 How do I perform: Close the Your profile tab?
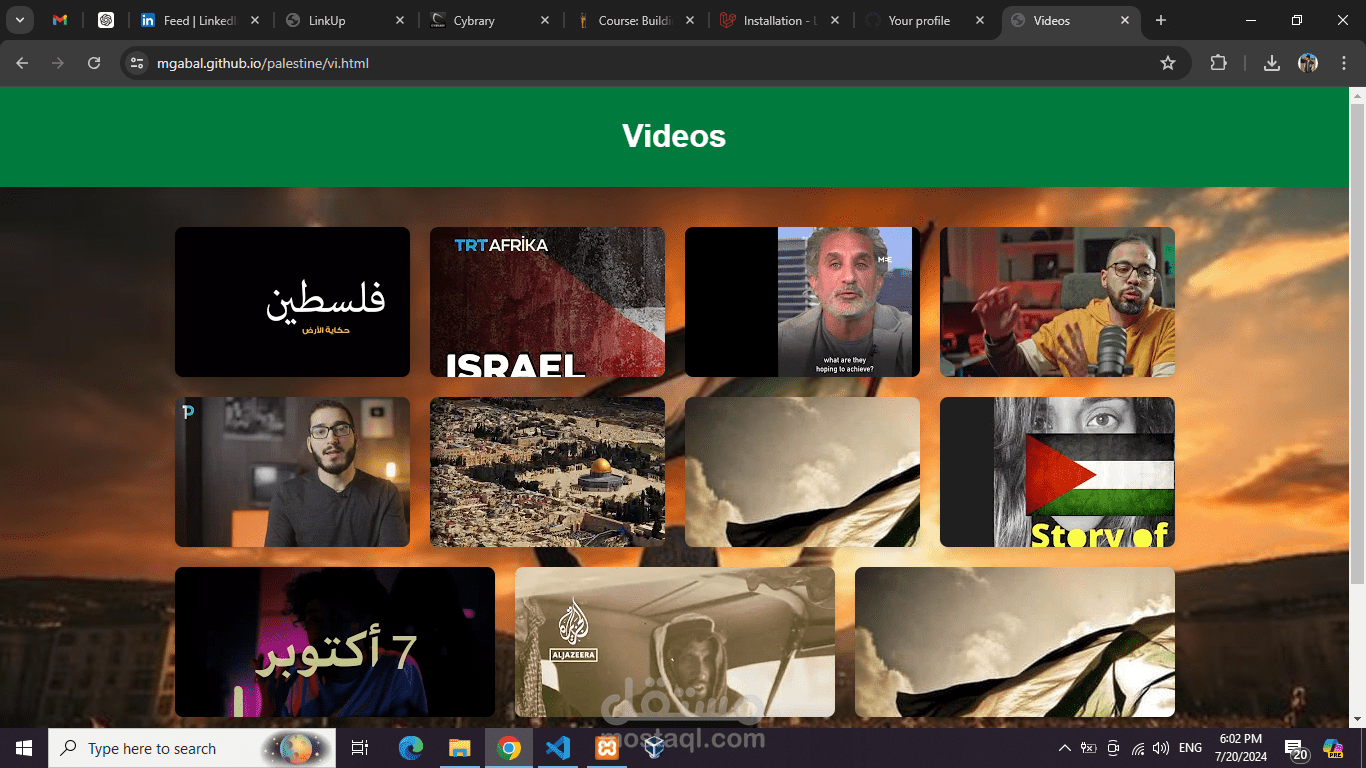pyautogui.click(x=980, y=20)
